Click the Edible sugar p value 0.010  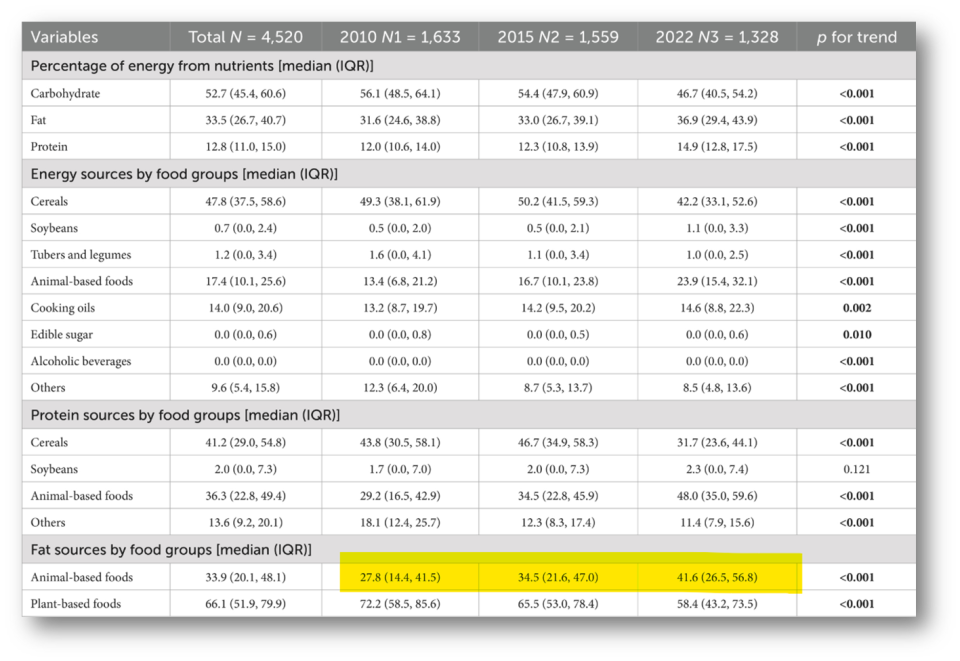pyautogui.click(x=857, y=335)
